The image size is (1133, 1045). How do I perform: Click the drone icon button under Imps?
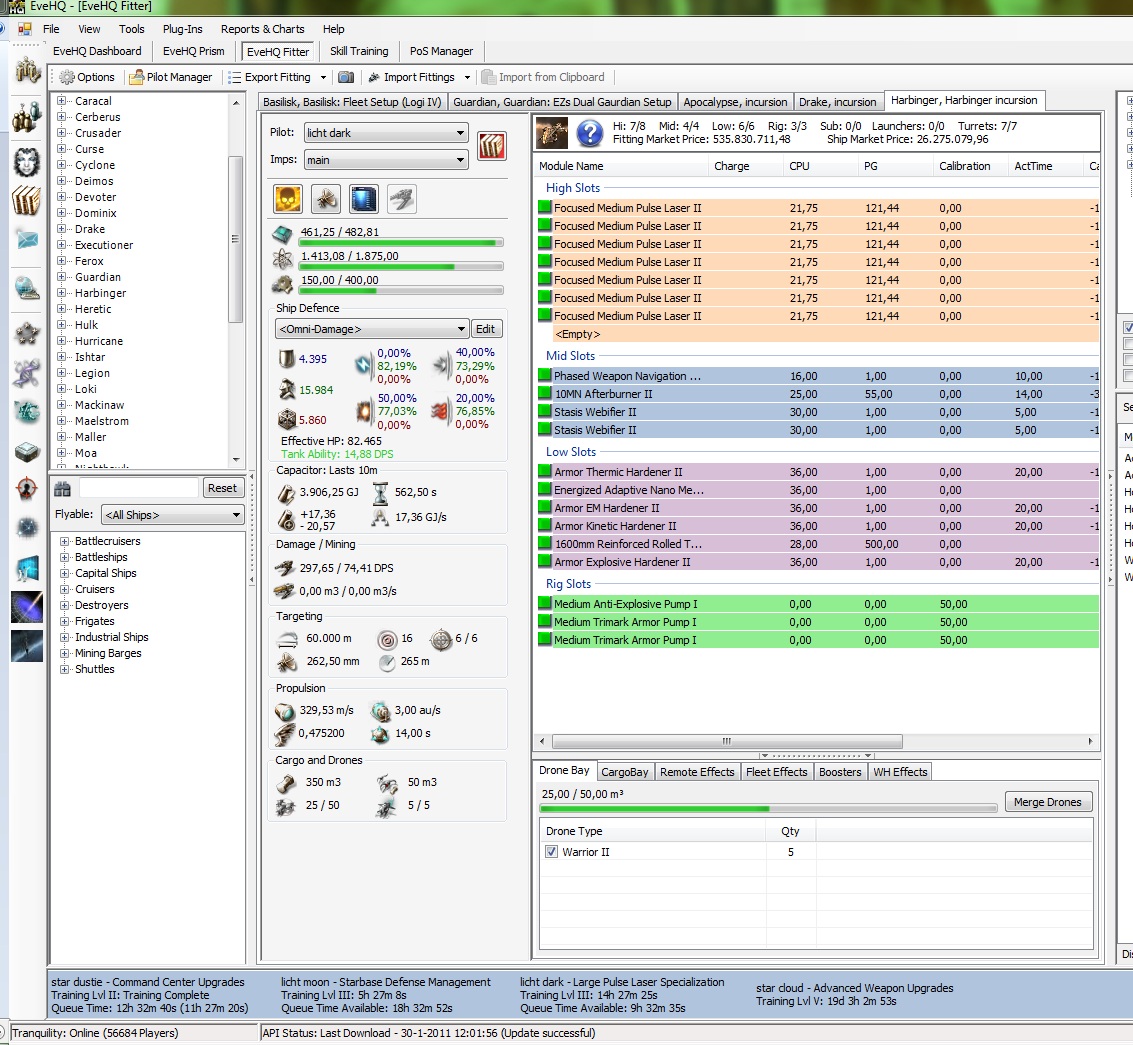326,199
